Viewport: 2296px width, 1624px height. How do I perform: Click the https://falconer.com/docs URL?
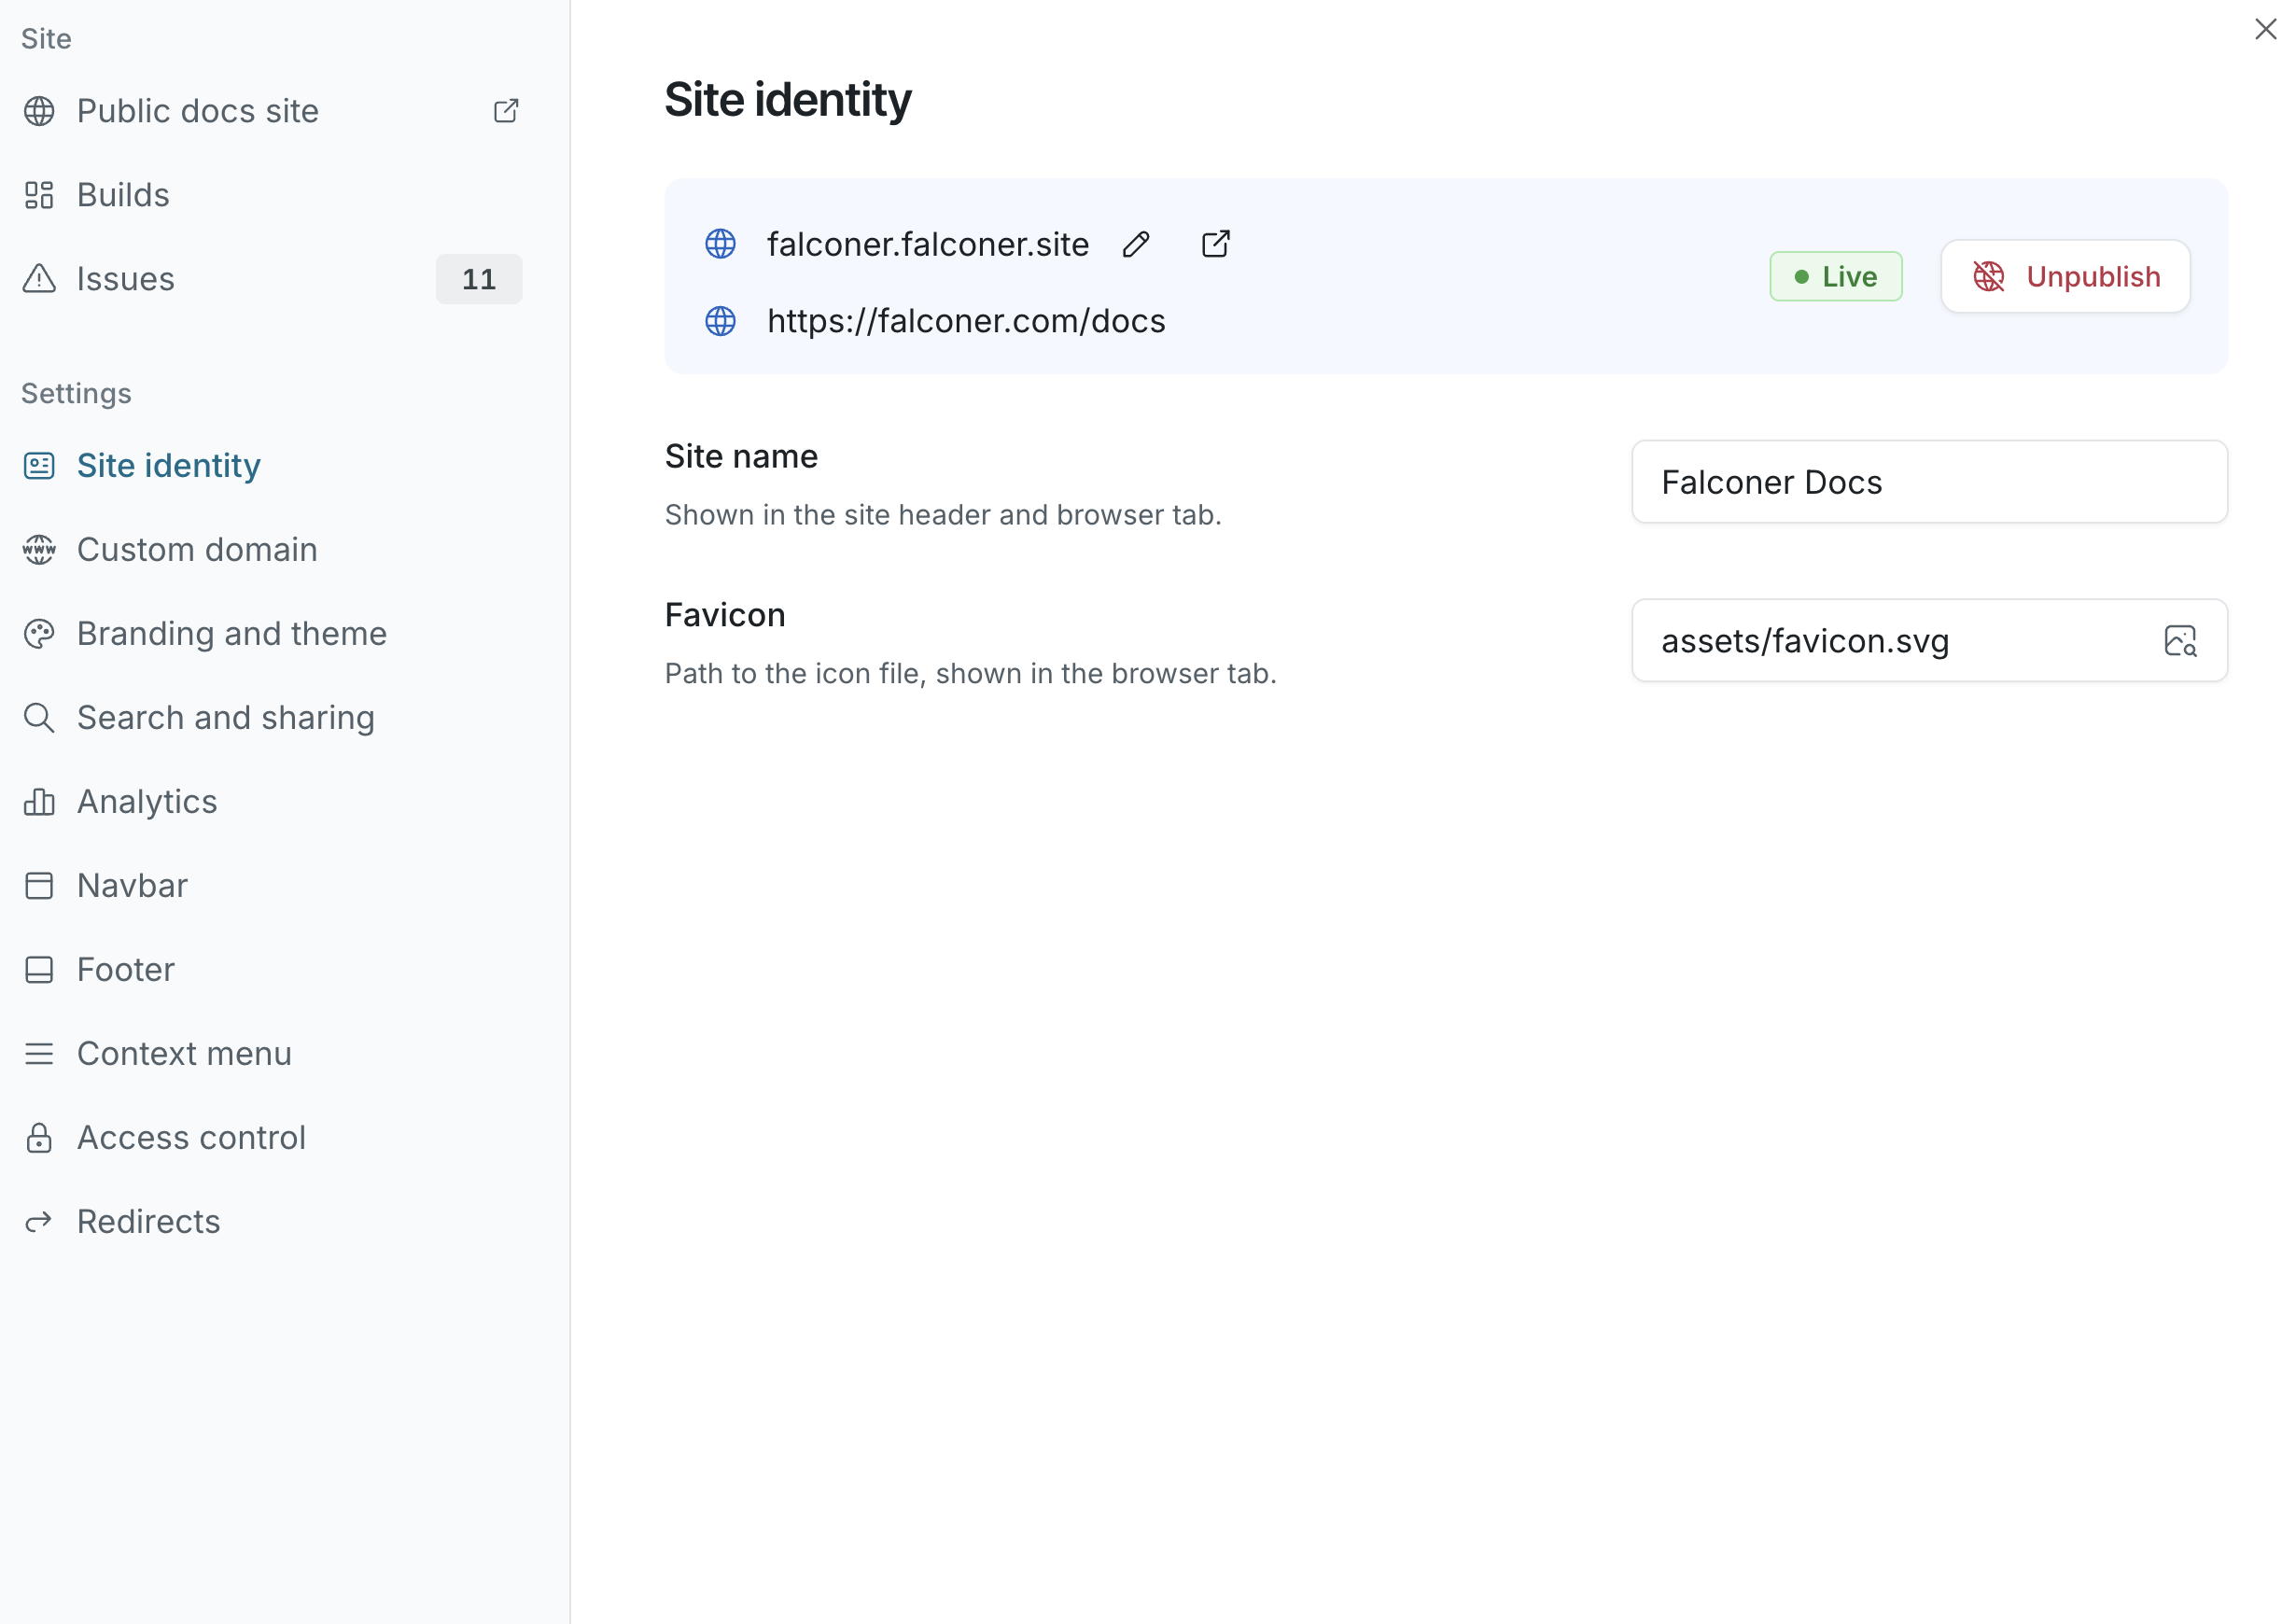pos(966,321)
